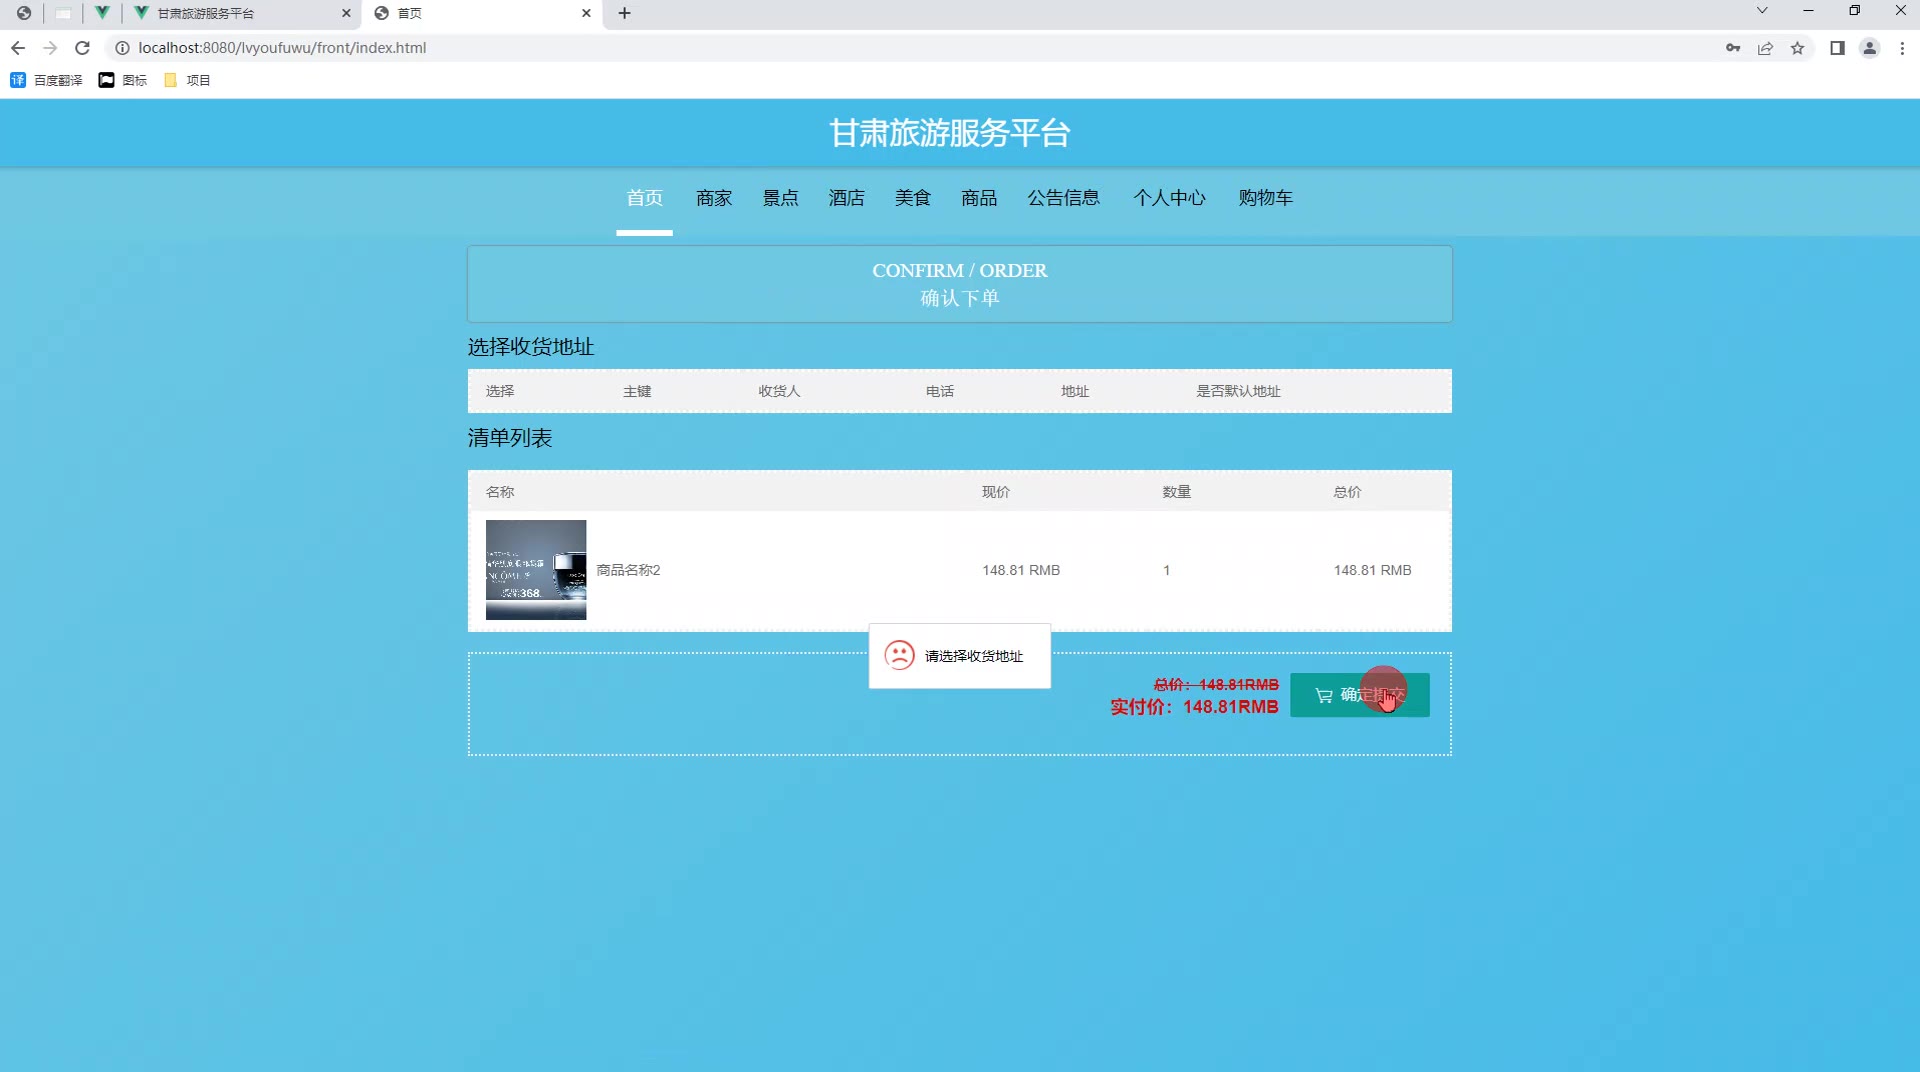Click the 甘肃旅游服务平台 site title

[950, 133]
